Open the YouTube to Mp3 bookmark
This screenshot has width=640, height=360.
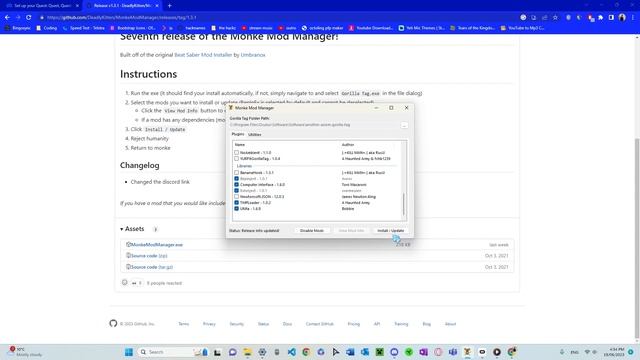[x=522, y=28]
